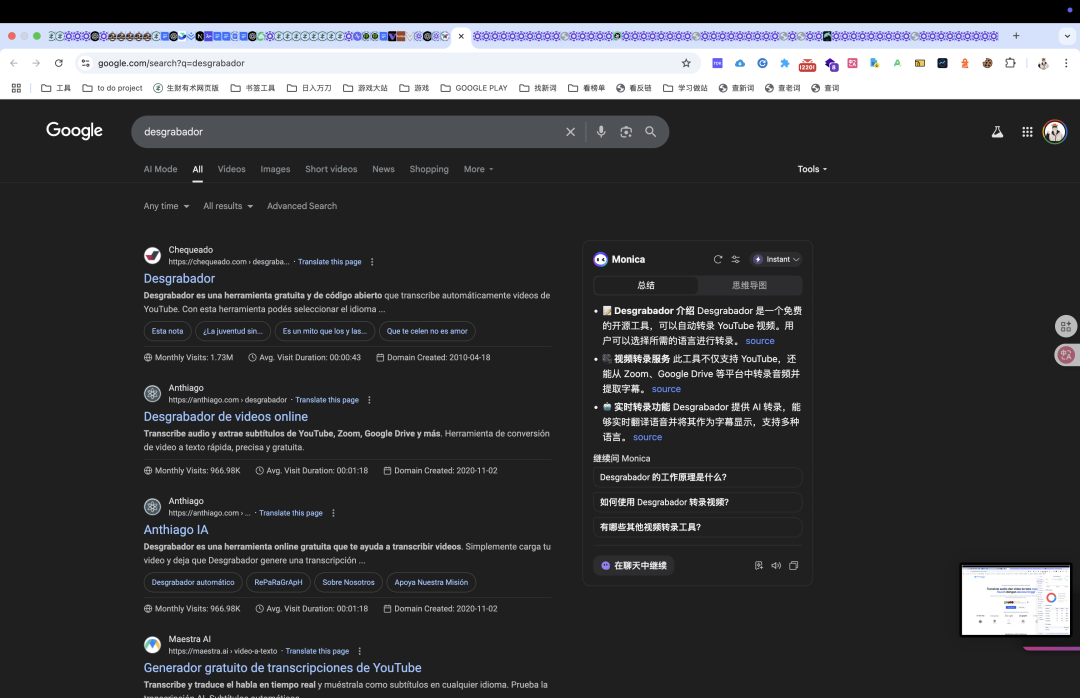Click the browser address bar URL
This screenshot has height=698, width=1080.
(171, 63)
